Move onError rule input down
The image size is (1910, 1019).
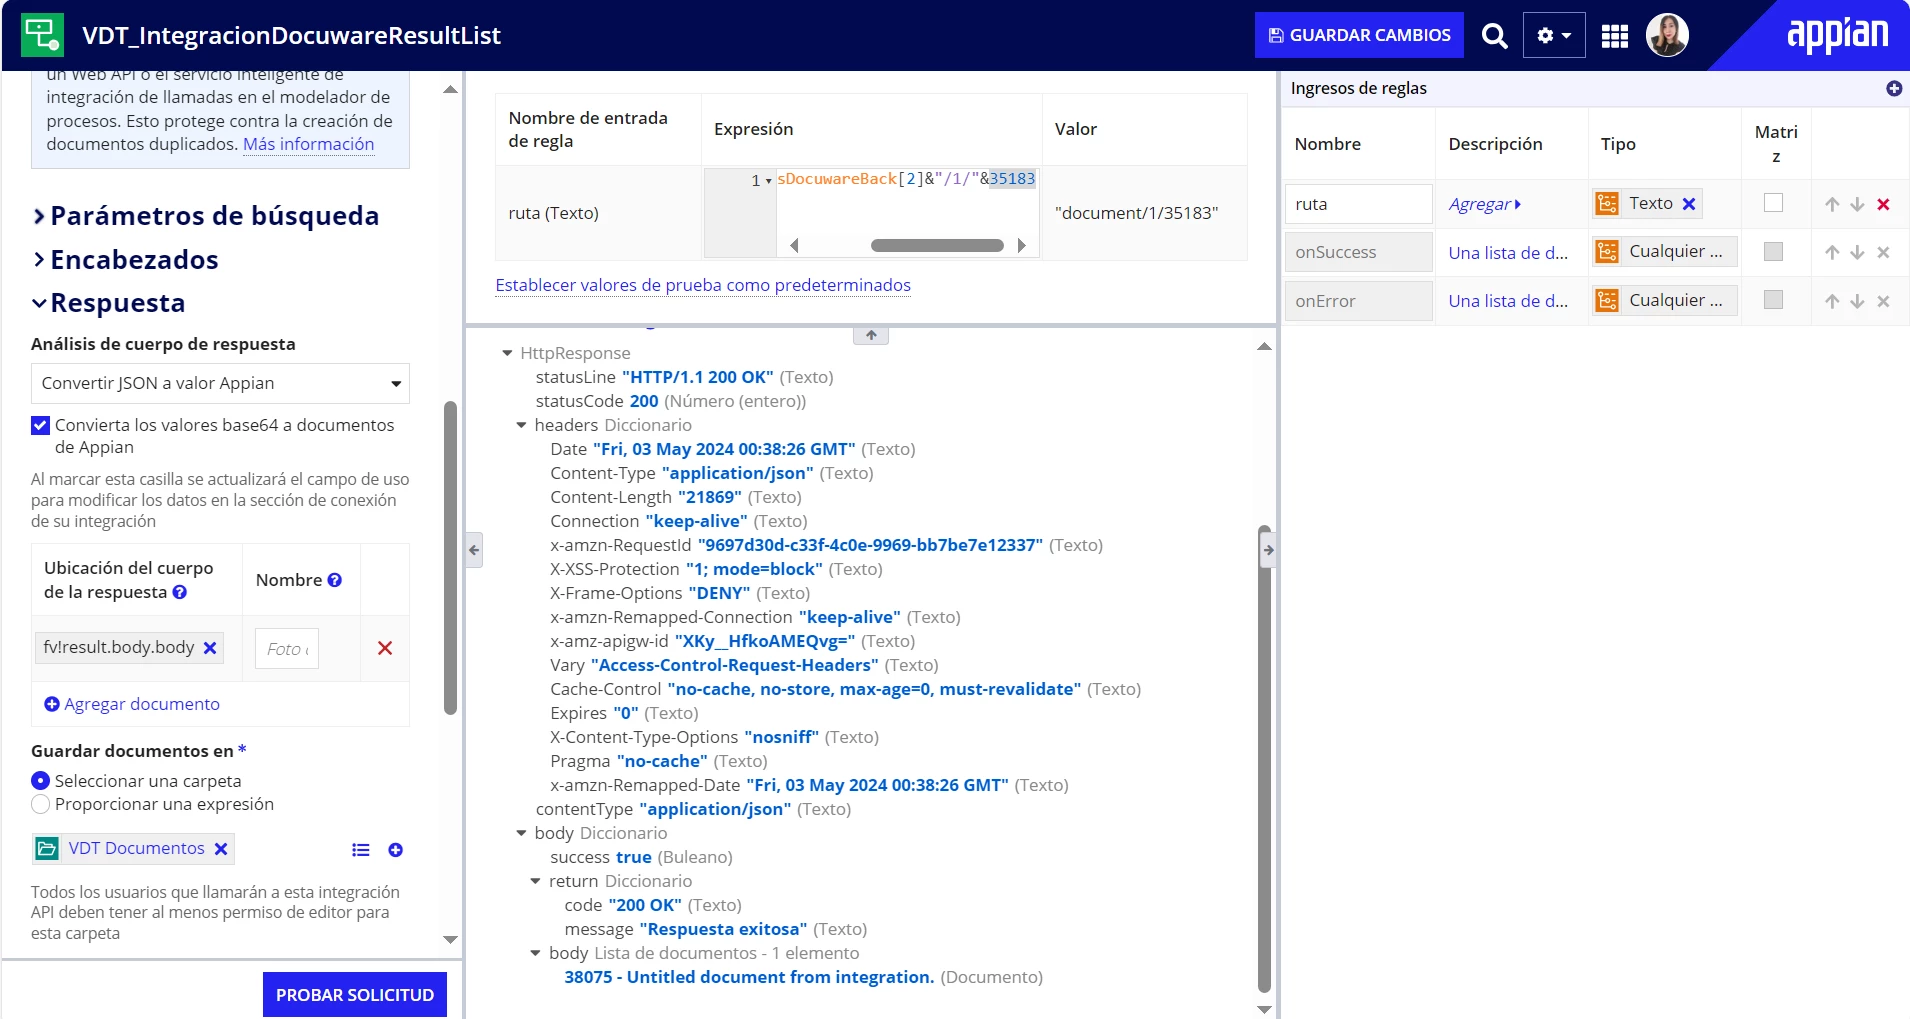[1857, 301]
